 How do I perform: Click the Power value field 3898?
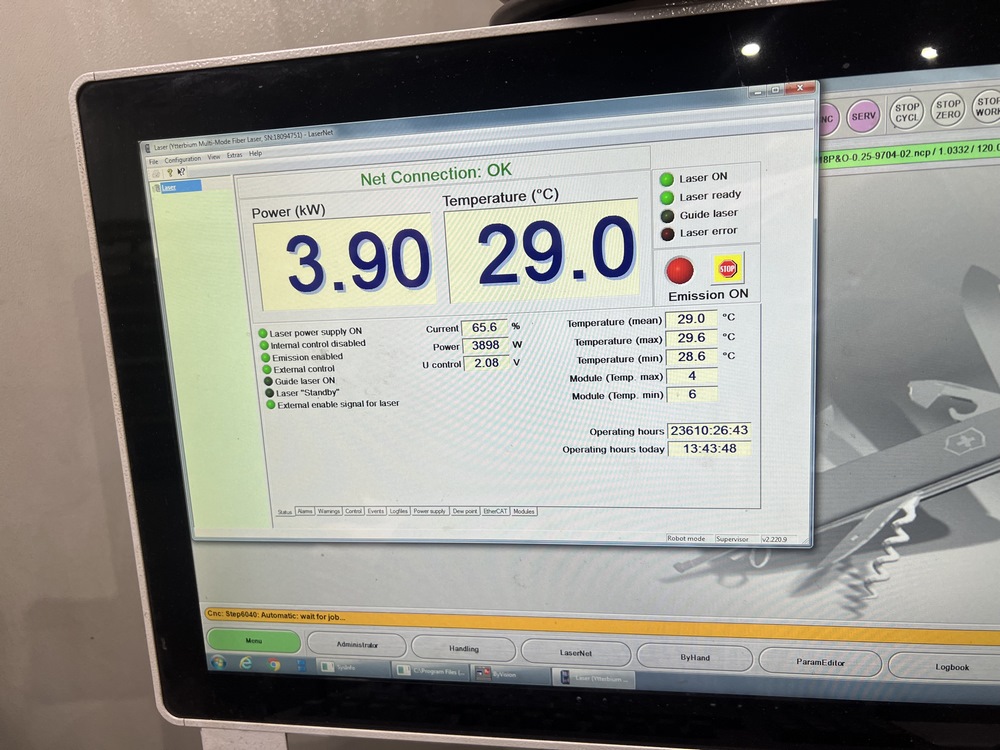point(485,346)
